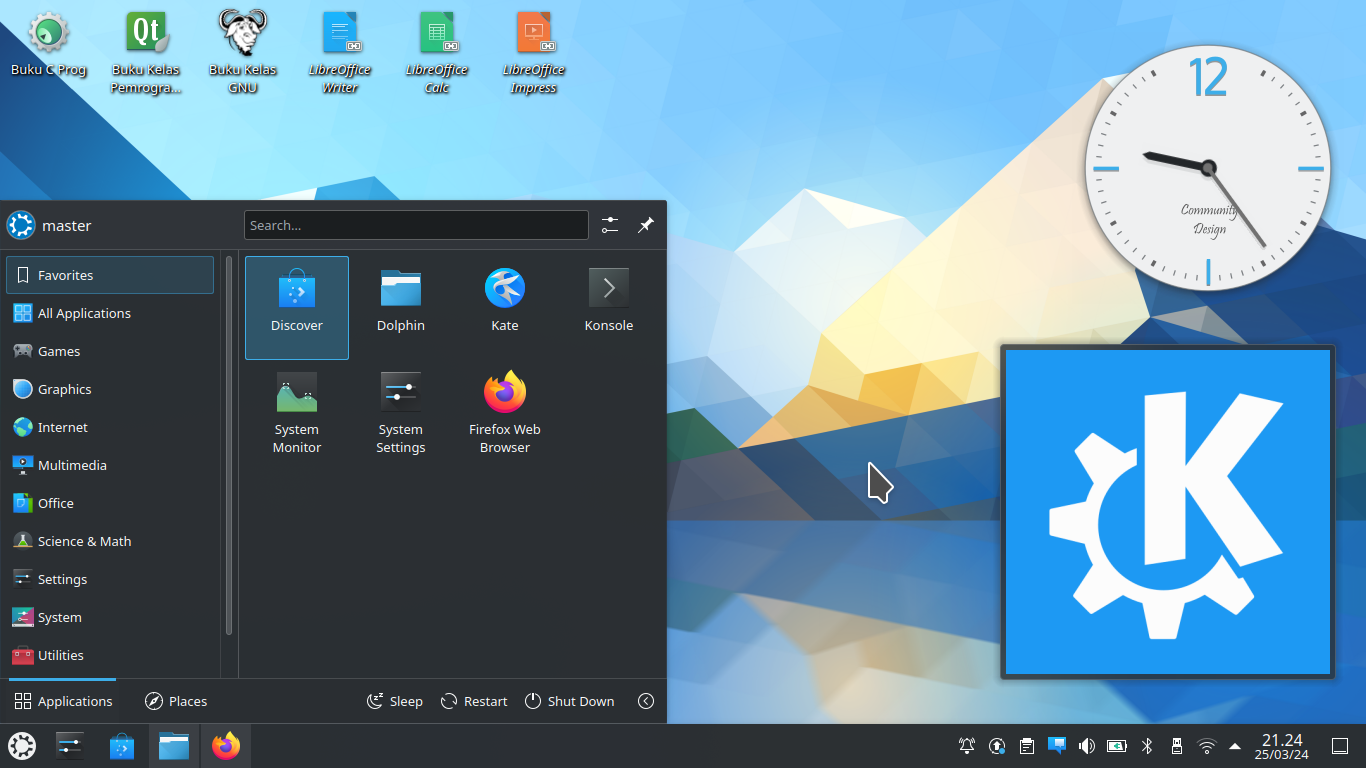Click the Restart button
Image resolution: width=1366 pixels, height=768 pixels.
[474, 701]
